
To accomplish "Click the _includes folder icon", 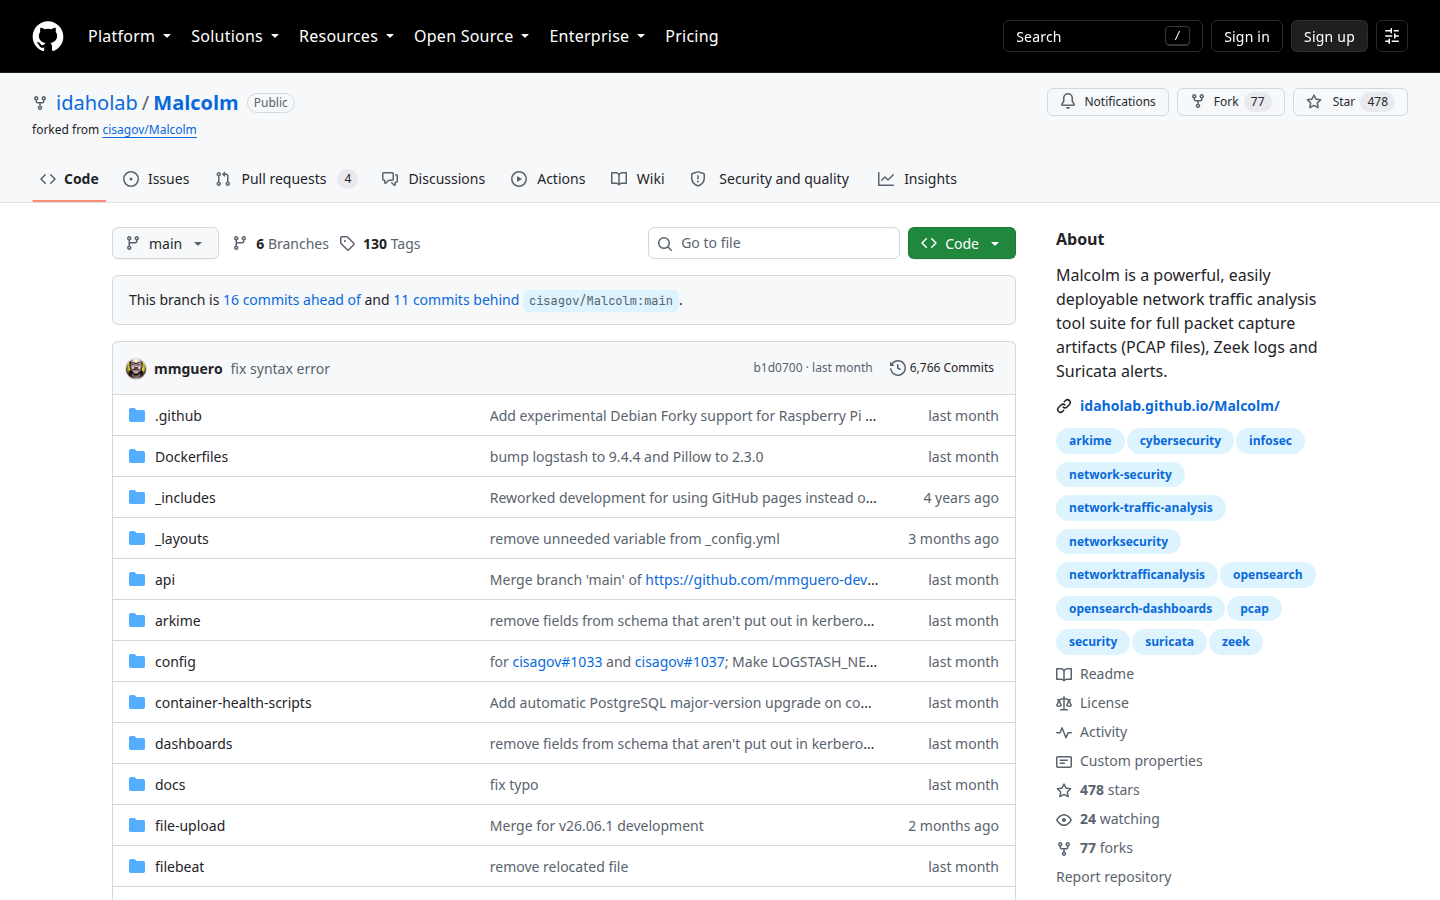I will pyautogui.click(x=137, y=497).
